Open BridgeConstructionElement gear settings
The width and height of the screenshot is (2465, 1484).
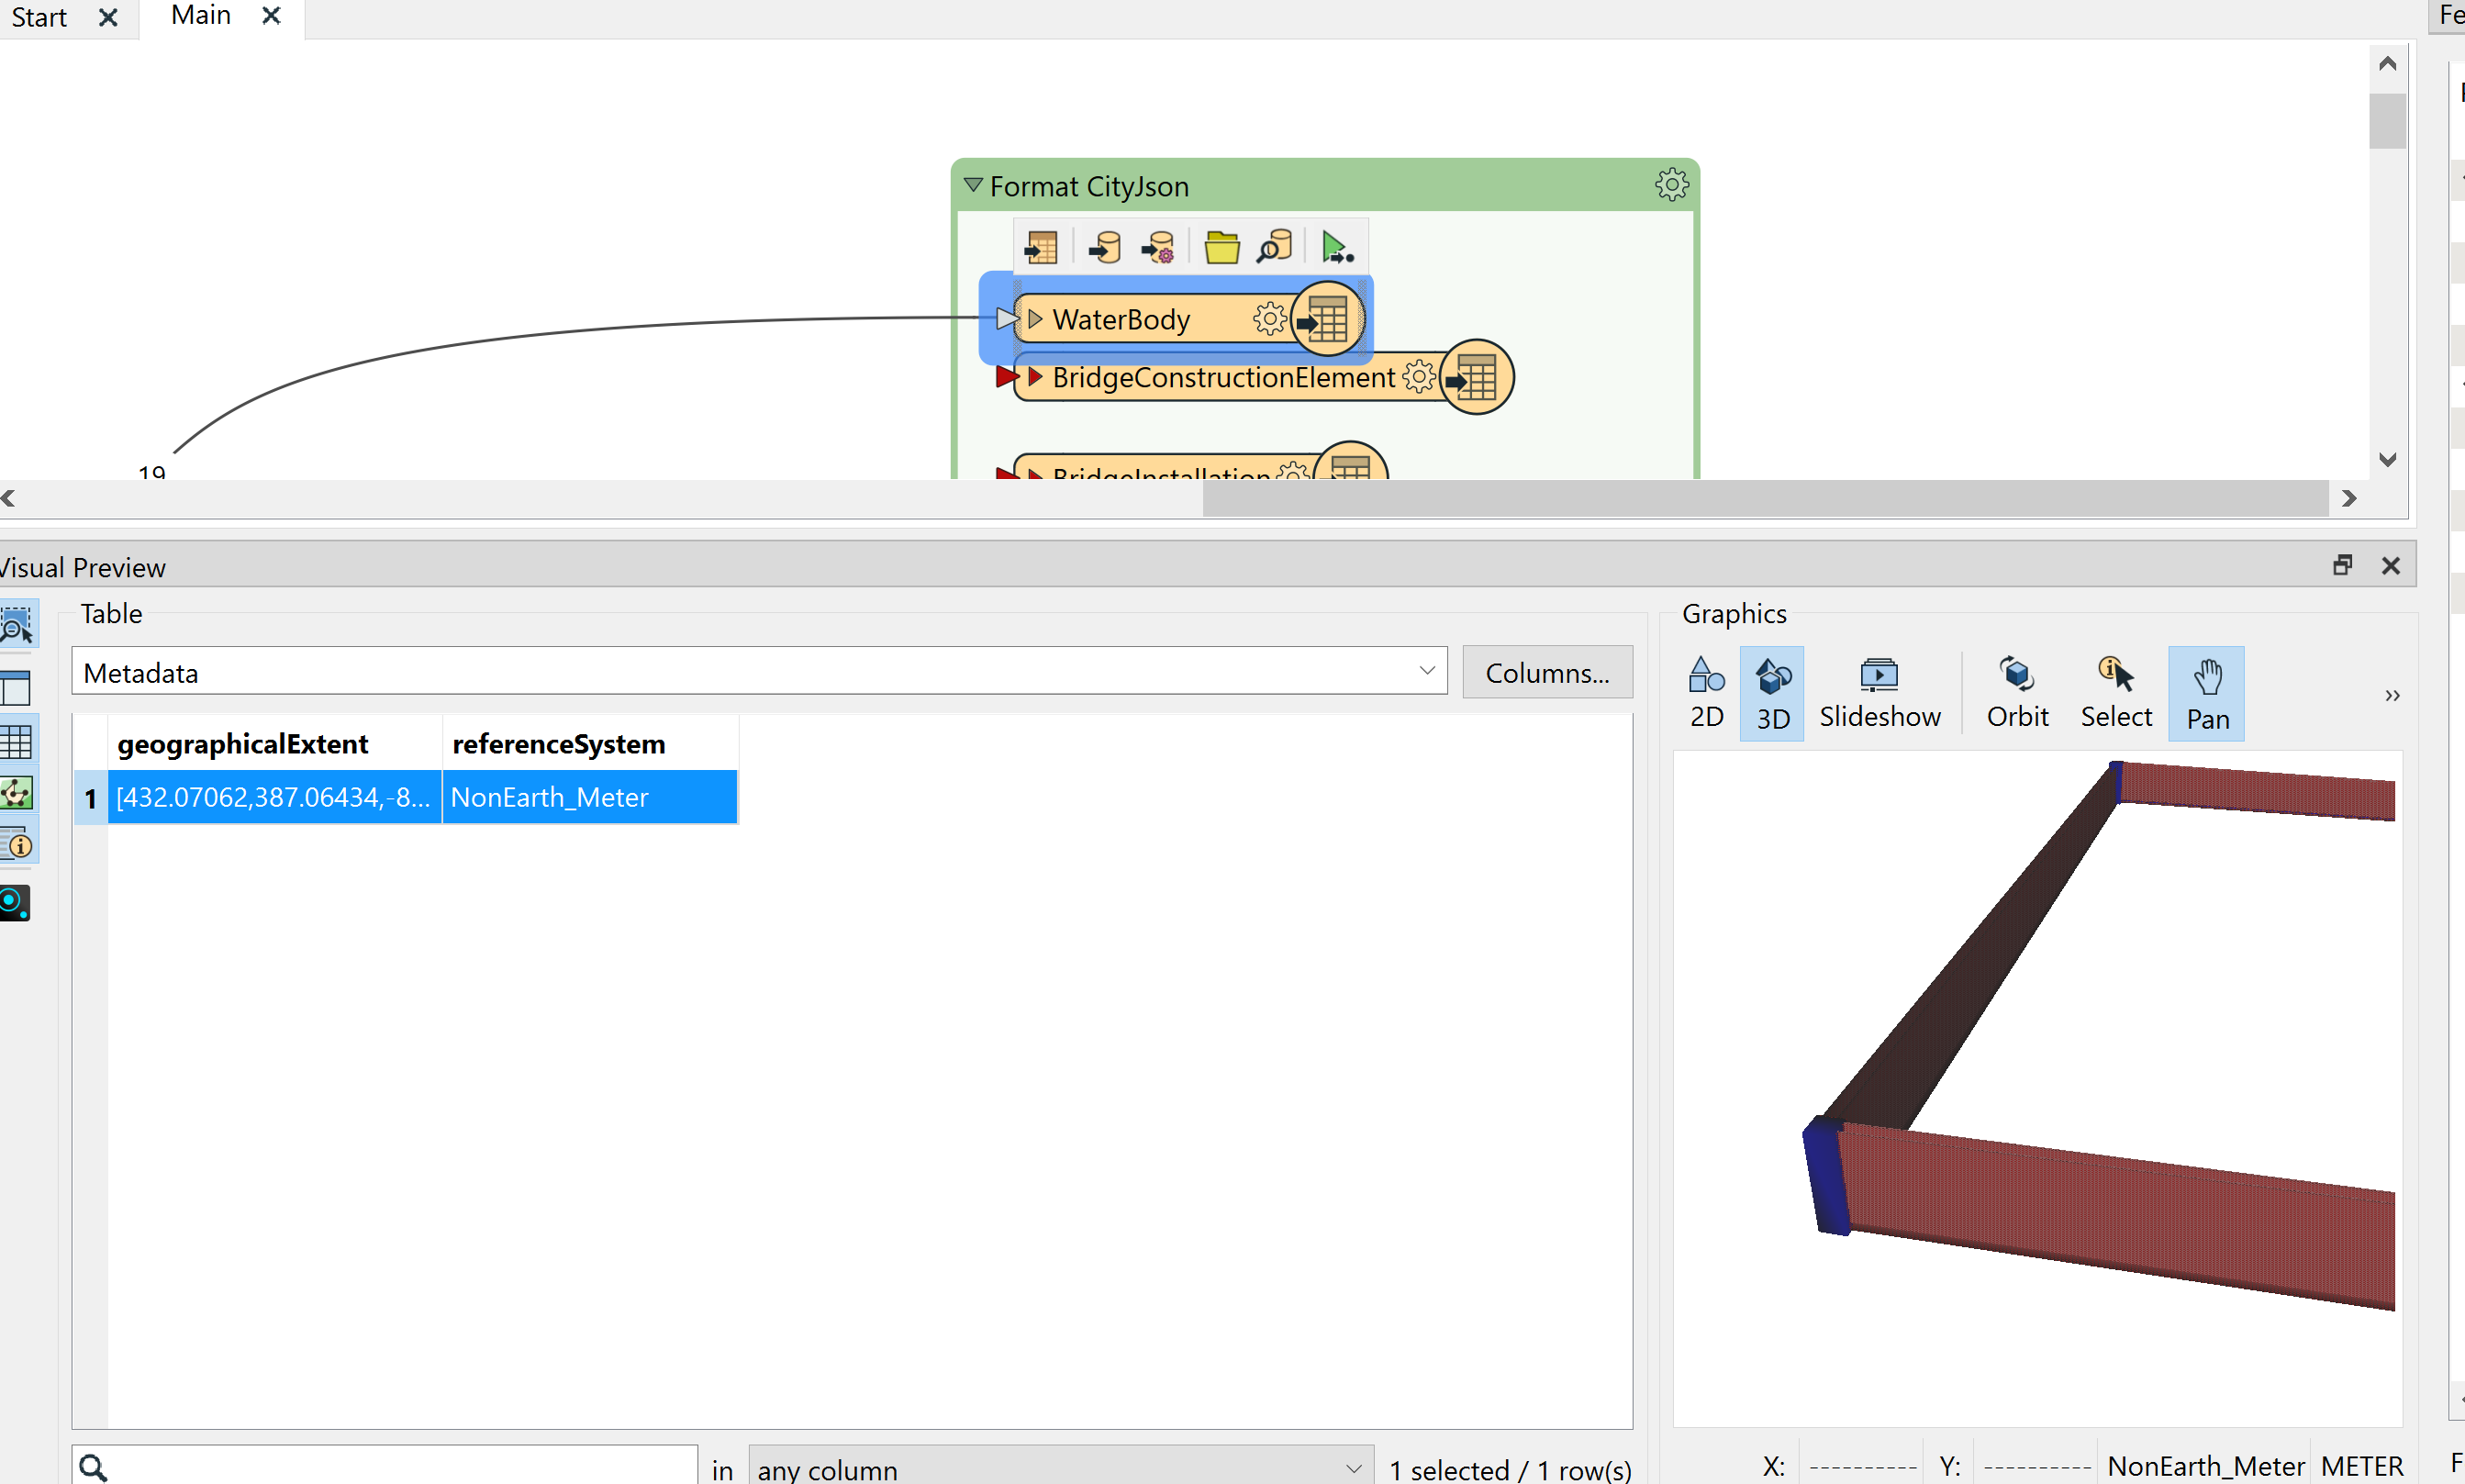[x=1418, y=377]
